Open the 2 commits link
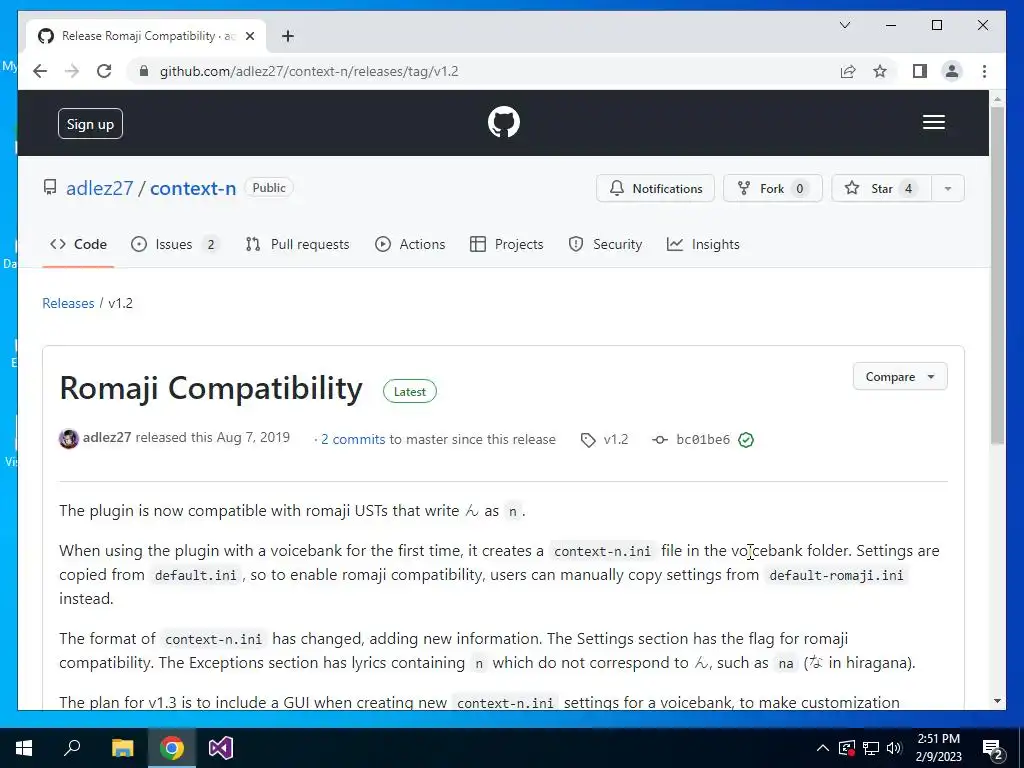 [x=353, y=440]
